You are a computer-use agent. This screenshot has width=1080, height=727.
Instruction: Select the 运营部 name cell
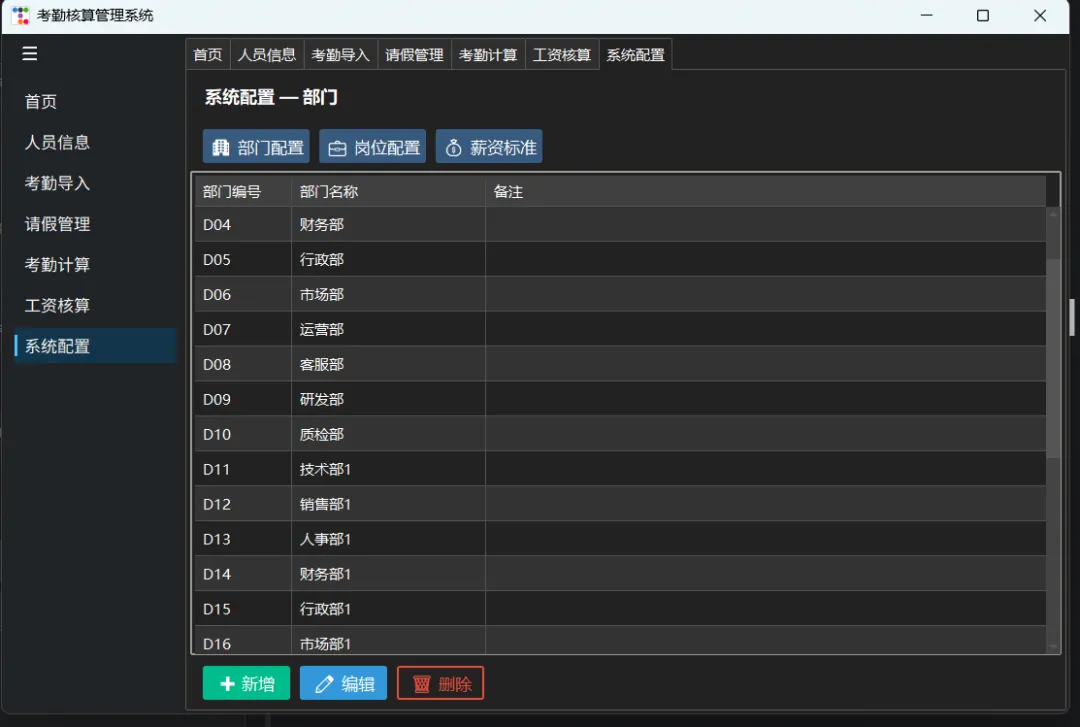click(x=388, y=329)
